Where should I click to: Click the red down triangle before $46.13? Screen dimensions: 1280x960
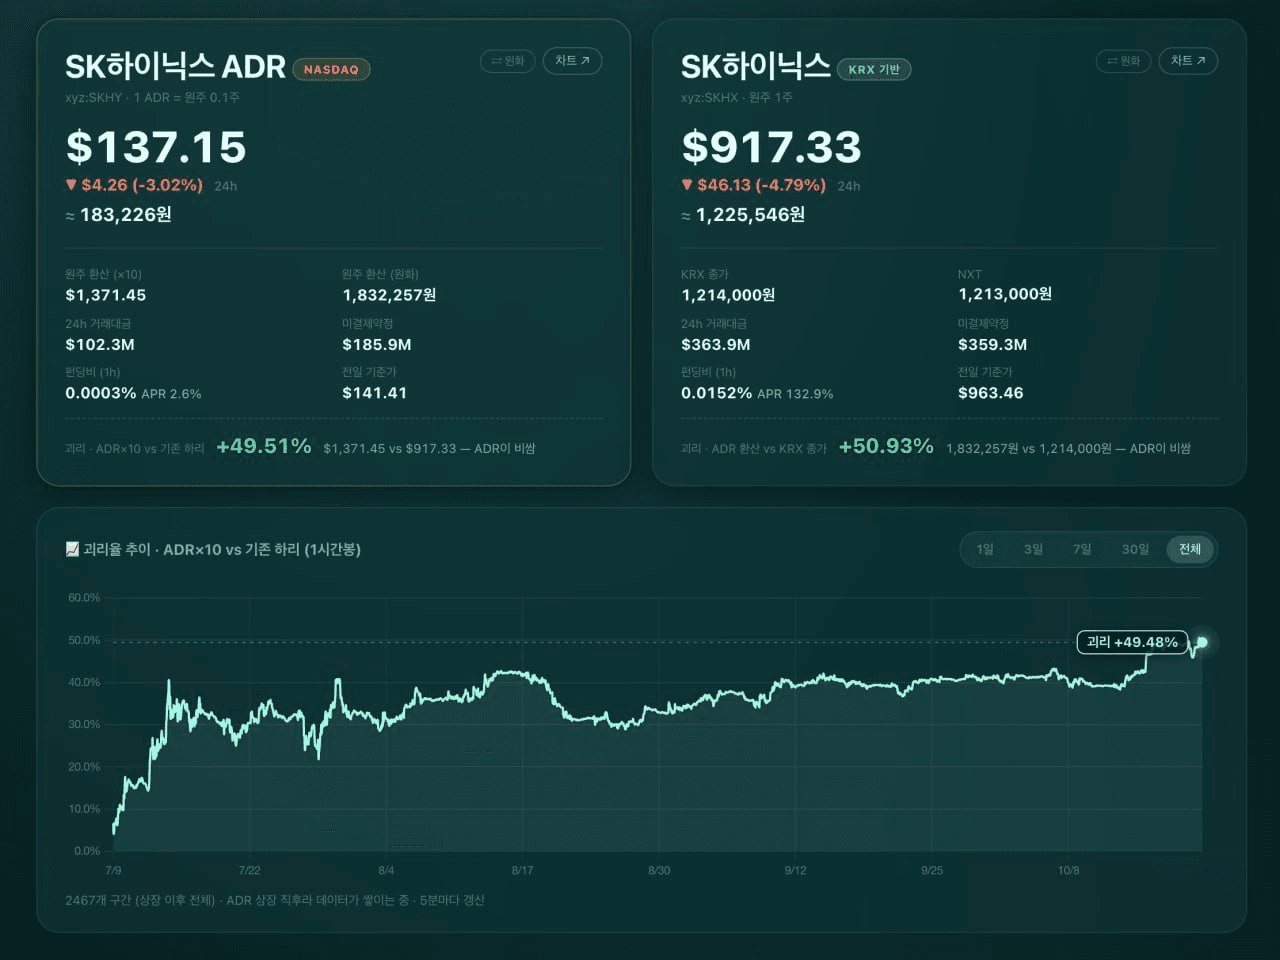coord(687,185)
